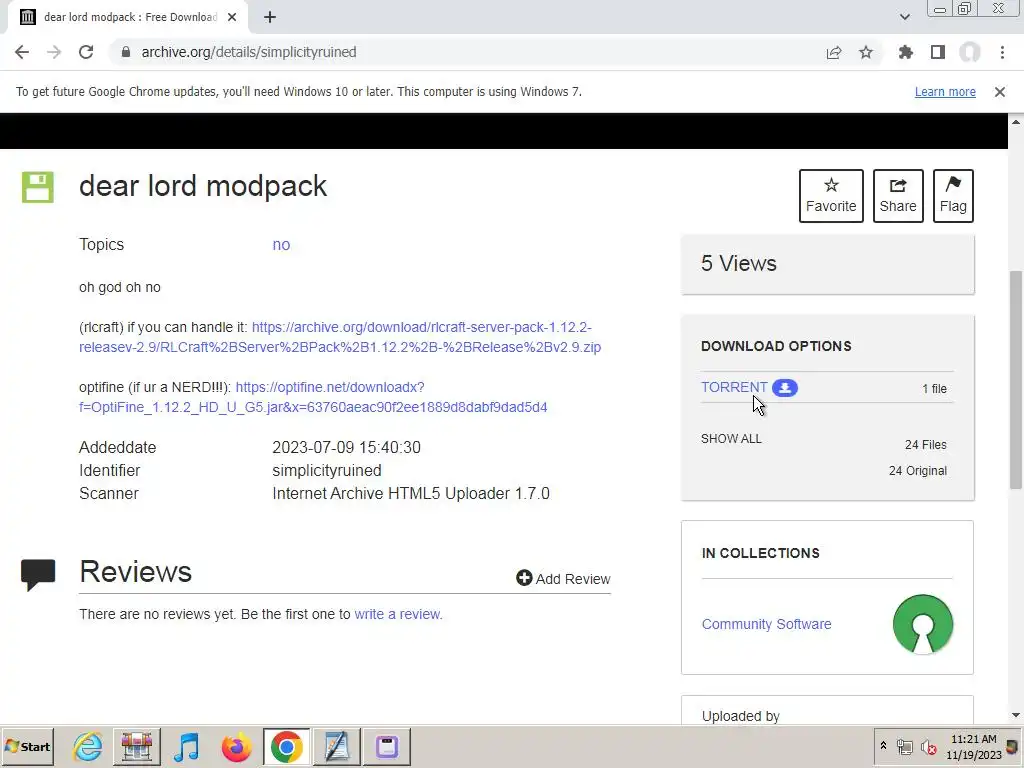Click the network tray icon
The width and height of the screenshot is (1024, 768).
[x=904, y=746]
